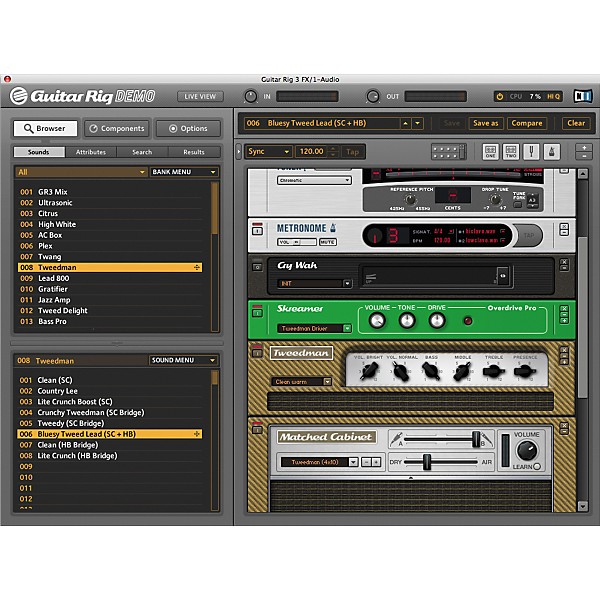Click the Native Instruments logo icon
The width and height of the screenshot is (600, 600).
[x=582, y=96]
